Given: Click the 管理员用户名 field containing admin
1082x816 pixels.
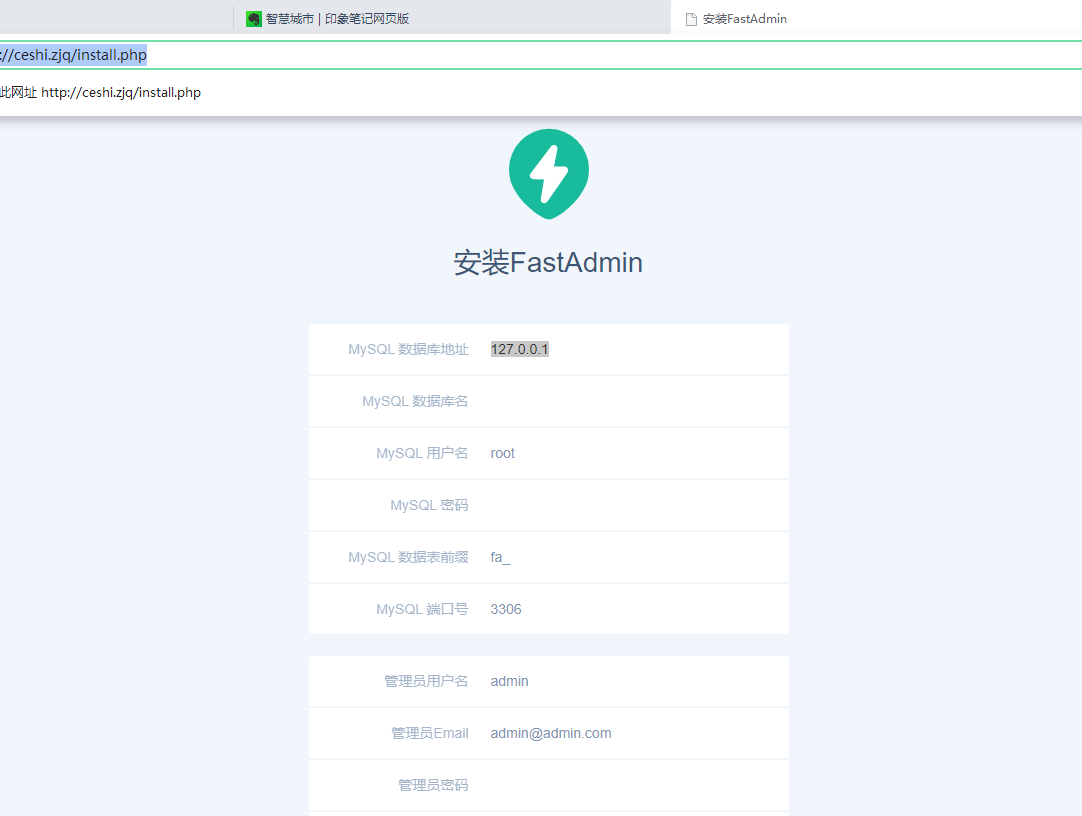Looking at the screenshot, I should pyautogui.click(x=636, y=681).
